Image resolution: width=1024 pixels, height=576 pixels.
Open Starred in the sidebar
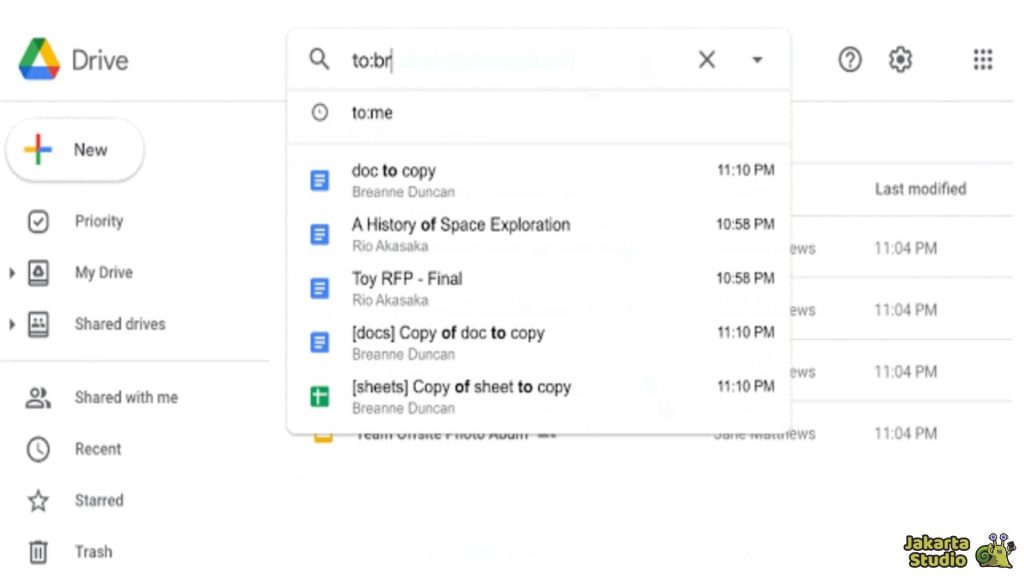point(99,500)
